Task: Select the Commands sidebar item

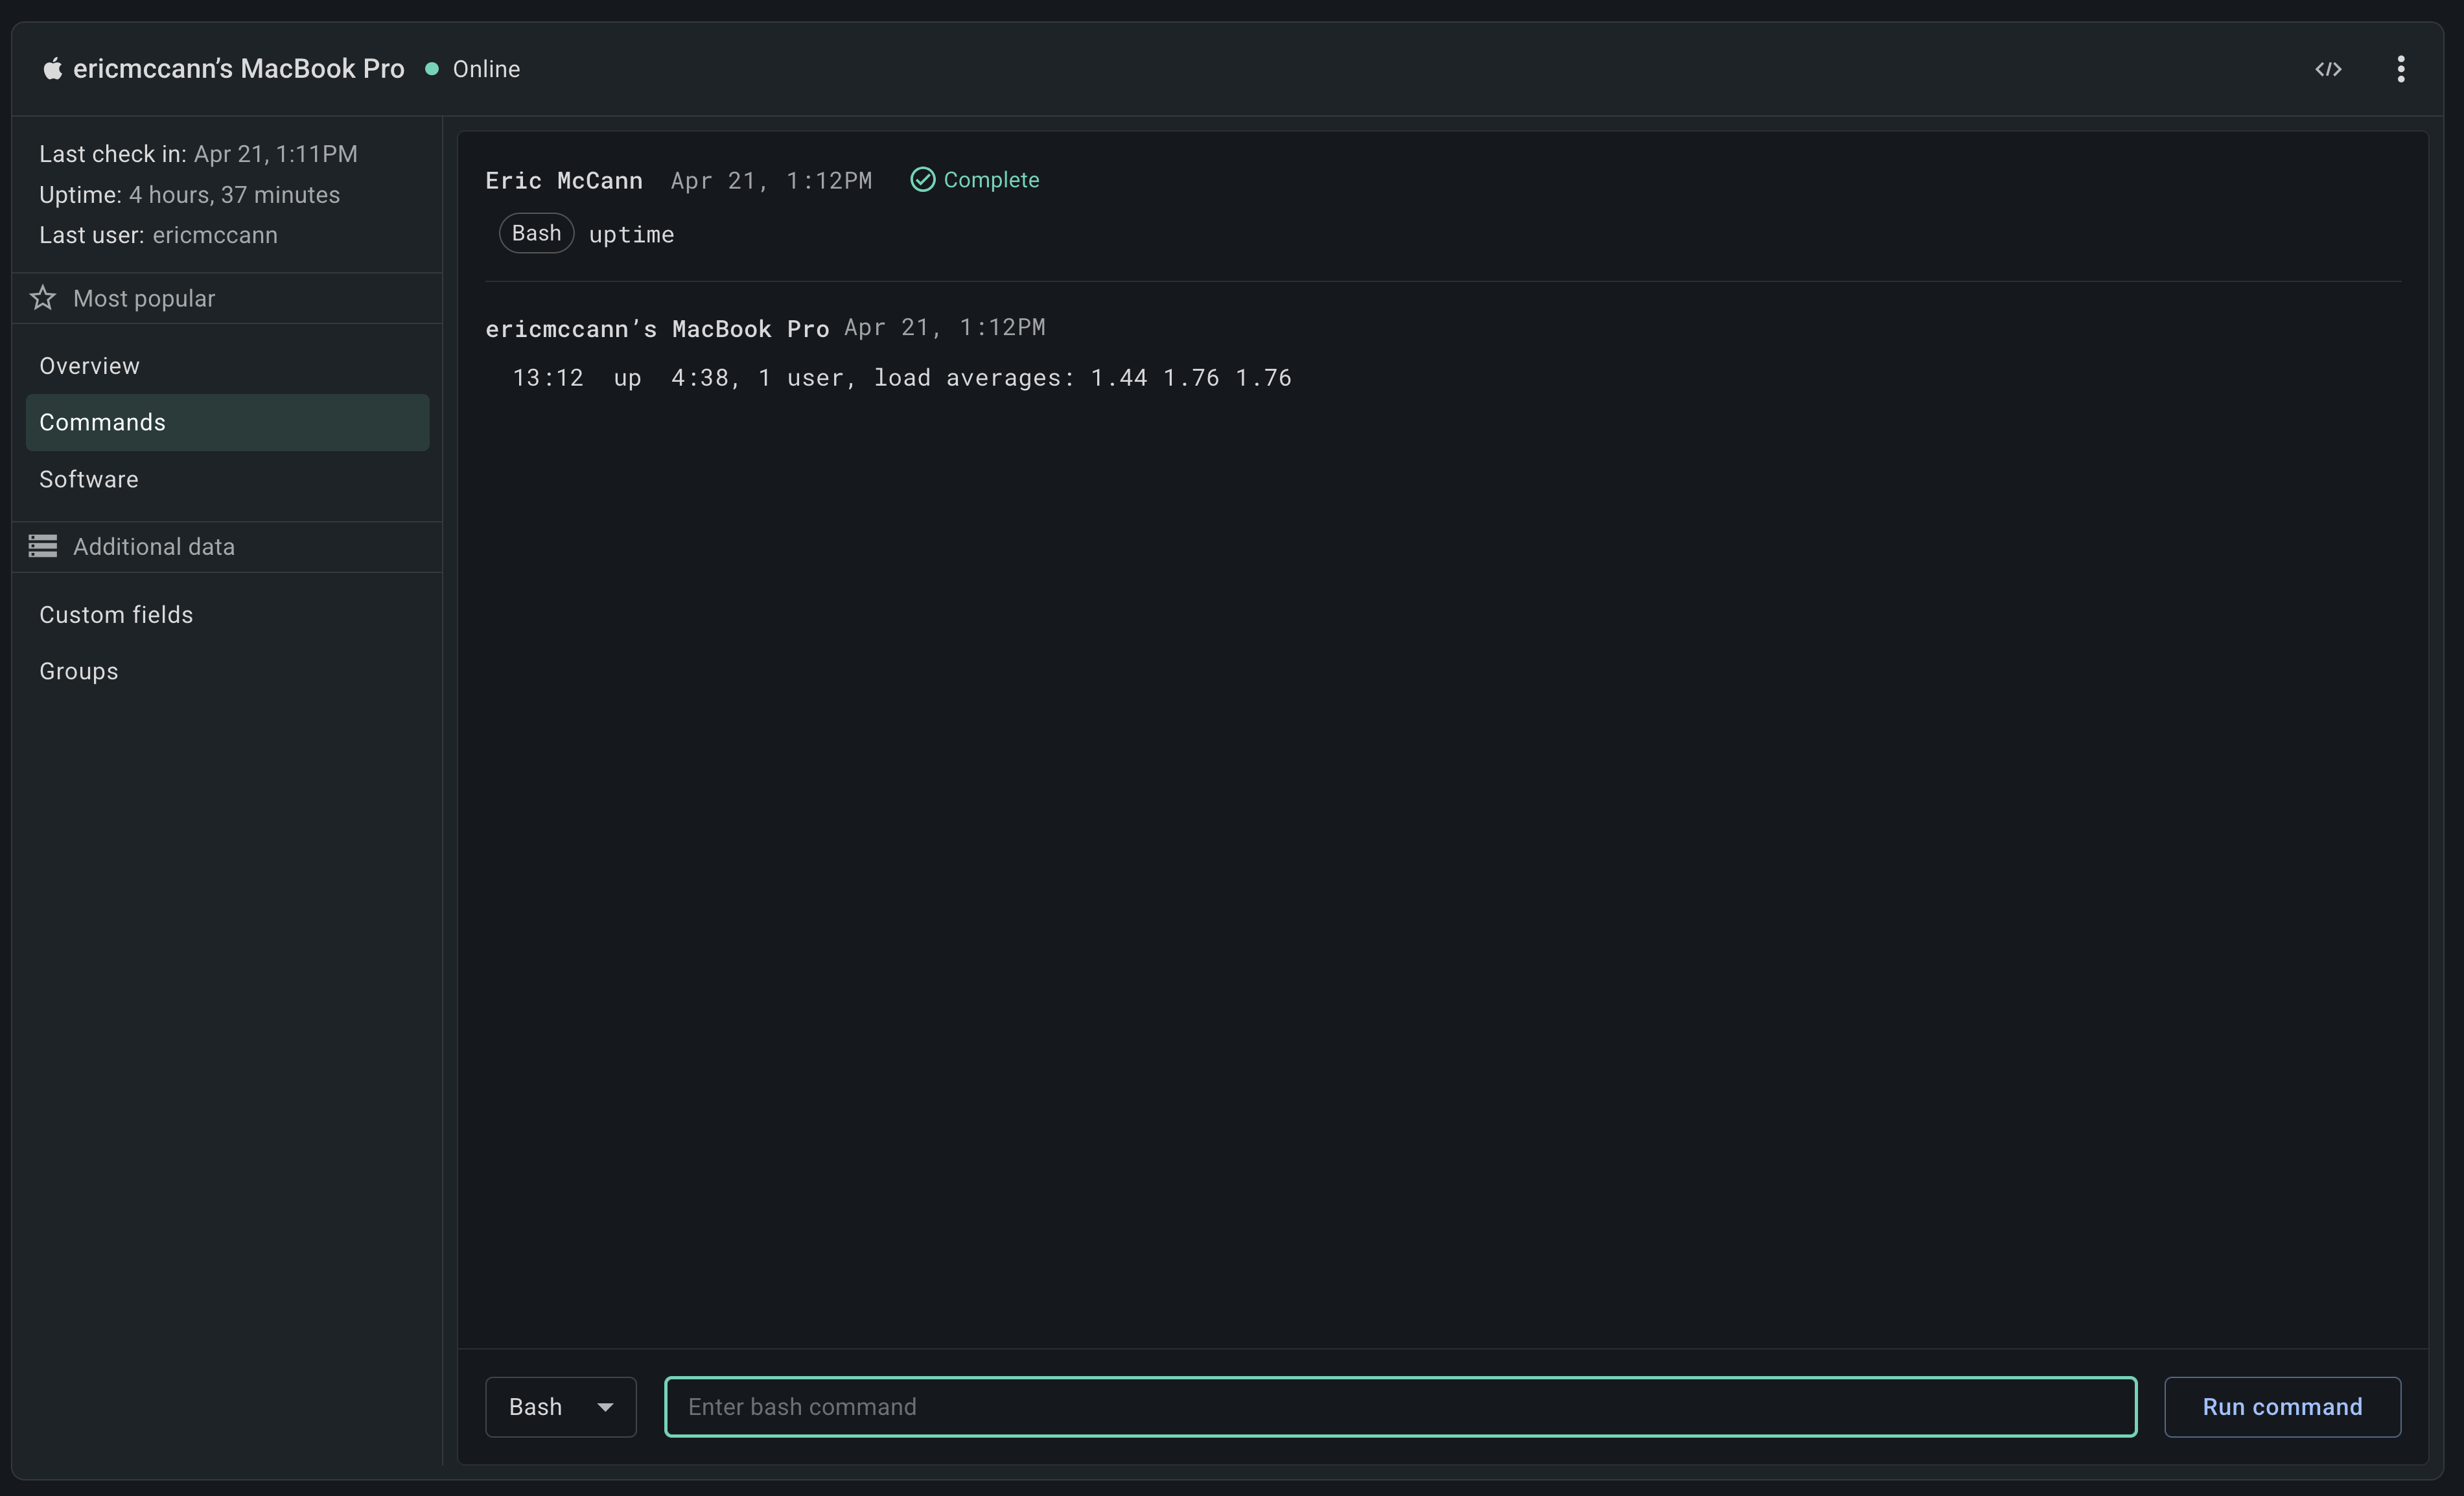Action: [103, 422]
